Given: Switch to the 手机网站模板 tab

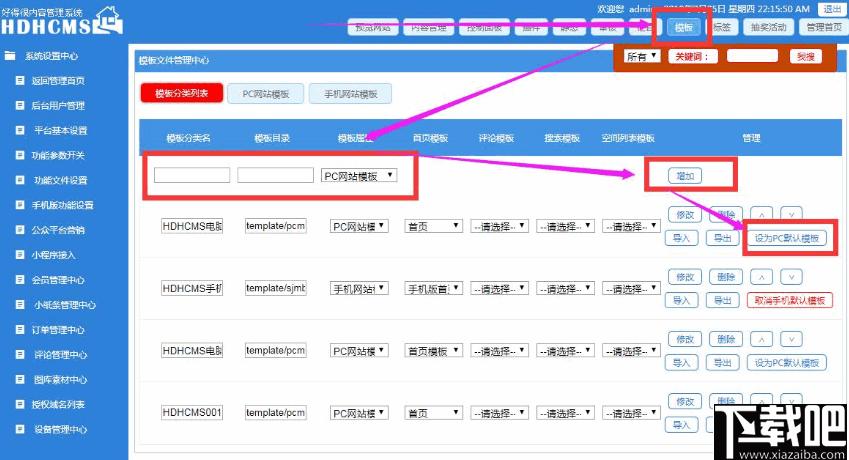Looking at the screenshot, I should click(349, 93).
